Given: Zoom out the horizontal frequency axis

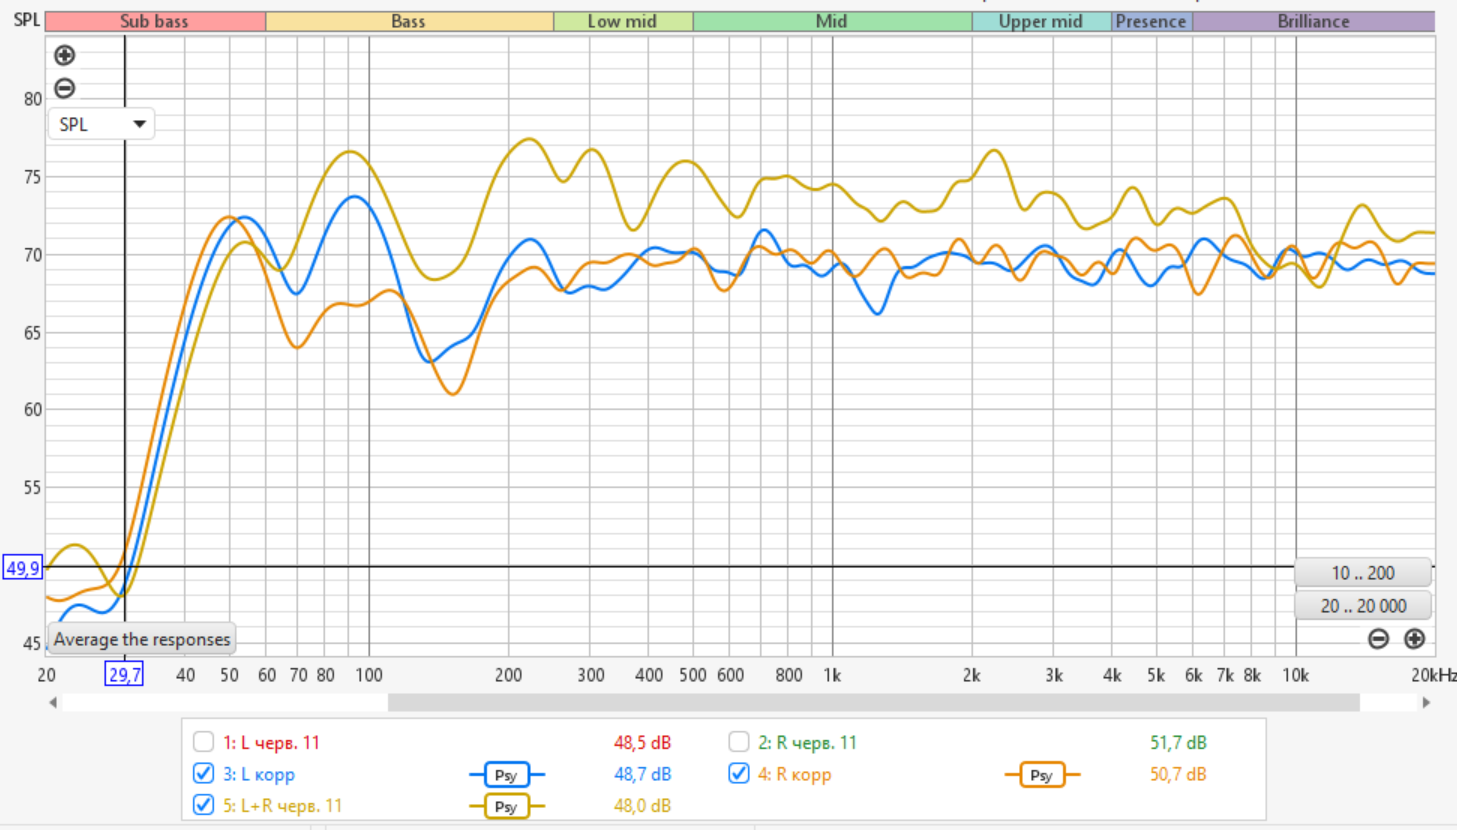Looking at the screenshot, I should 1378,639.
